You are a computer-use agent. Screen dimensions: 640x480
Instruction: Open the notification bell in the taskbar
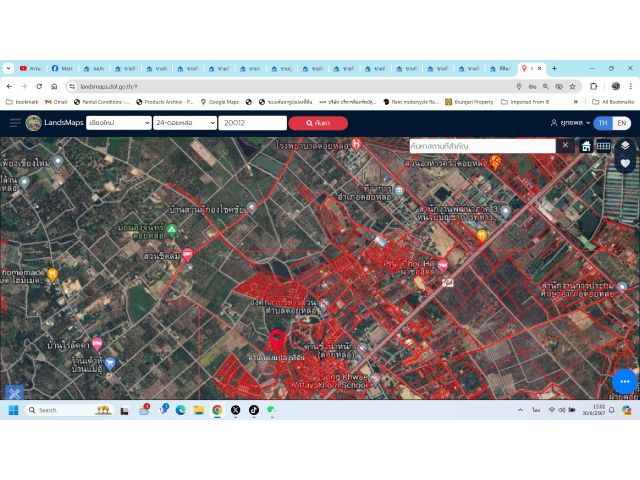click(x=611, y=410)
